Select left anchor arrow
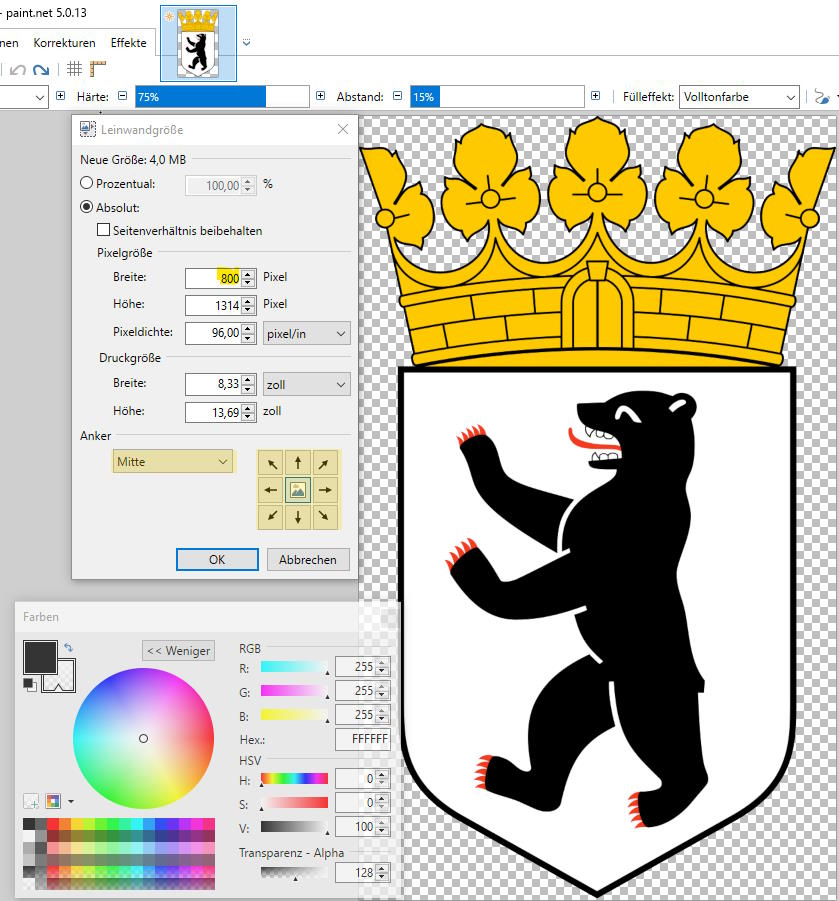Image resolution: width=839 pixels, height=901 pixels. click(x=272, y=490)
